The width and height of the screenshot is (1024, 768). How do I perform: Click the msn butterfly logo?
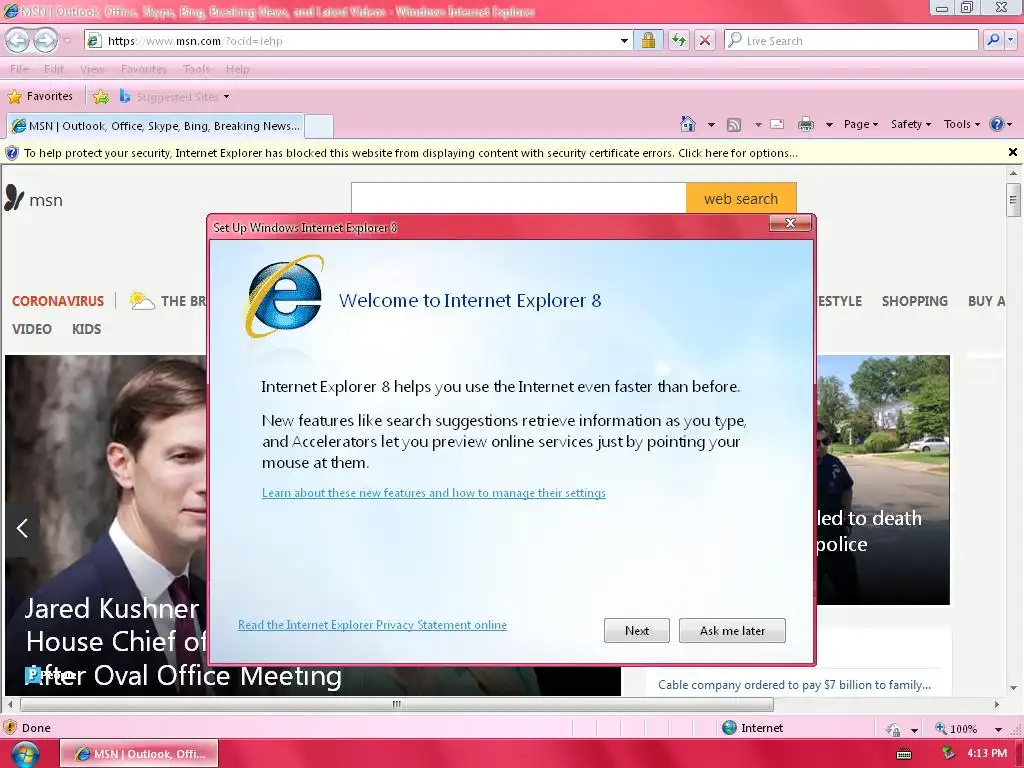tap(33, 199)
